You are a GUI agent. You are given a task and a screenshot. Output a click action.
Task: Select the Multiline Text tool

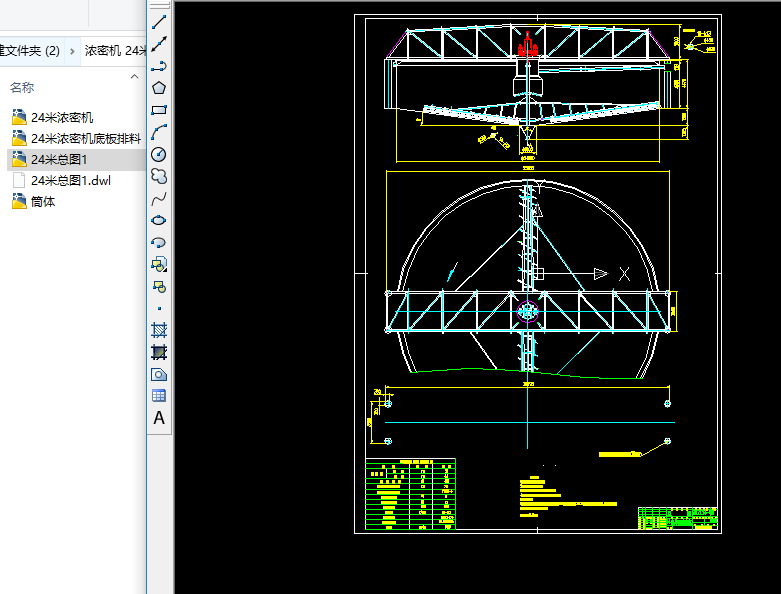tap(159, 418)
